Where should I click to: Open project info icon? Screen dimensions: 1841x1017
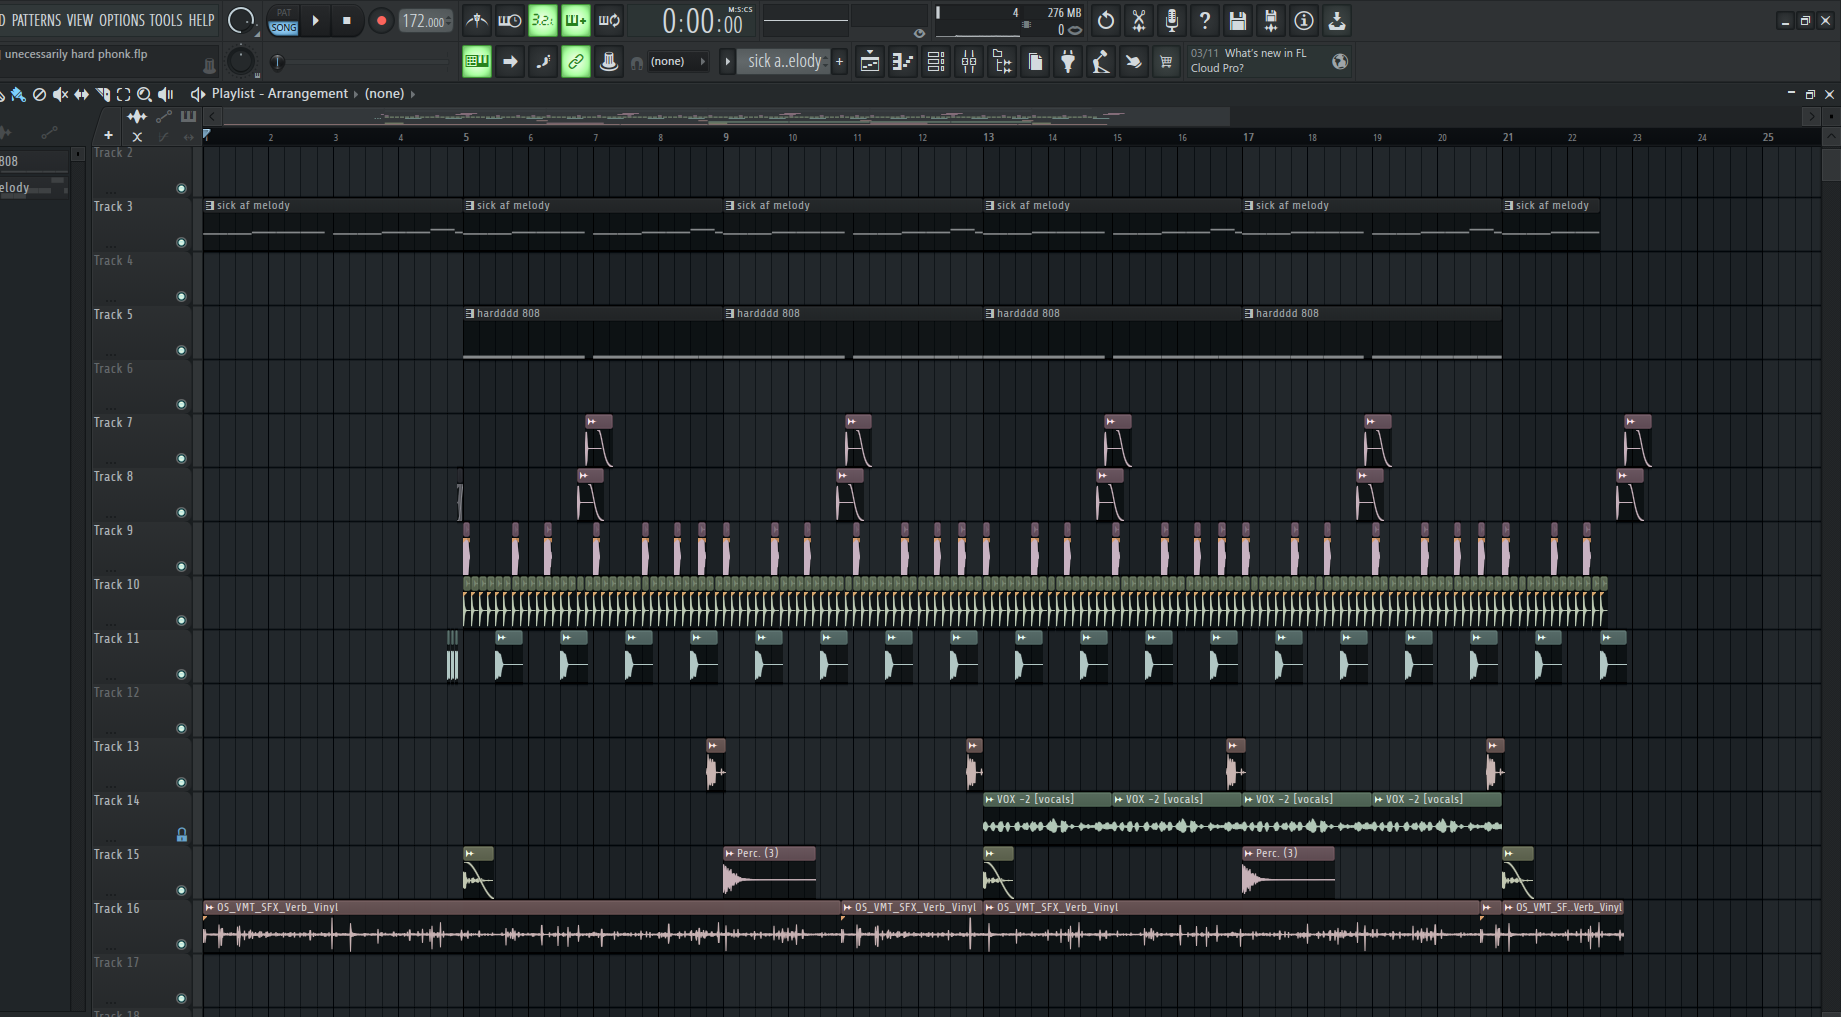click(1304, 20)
